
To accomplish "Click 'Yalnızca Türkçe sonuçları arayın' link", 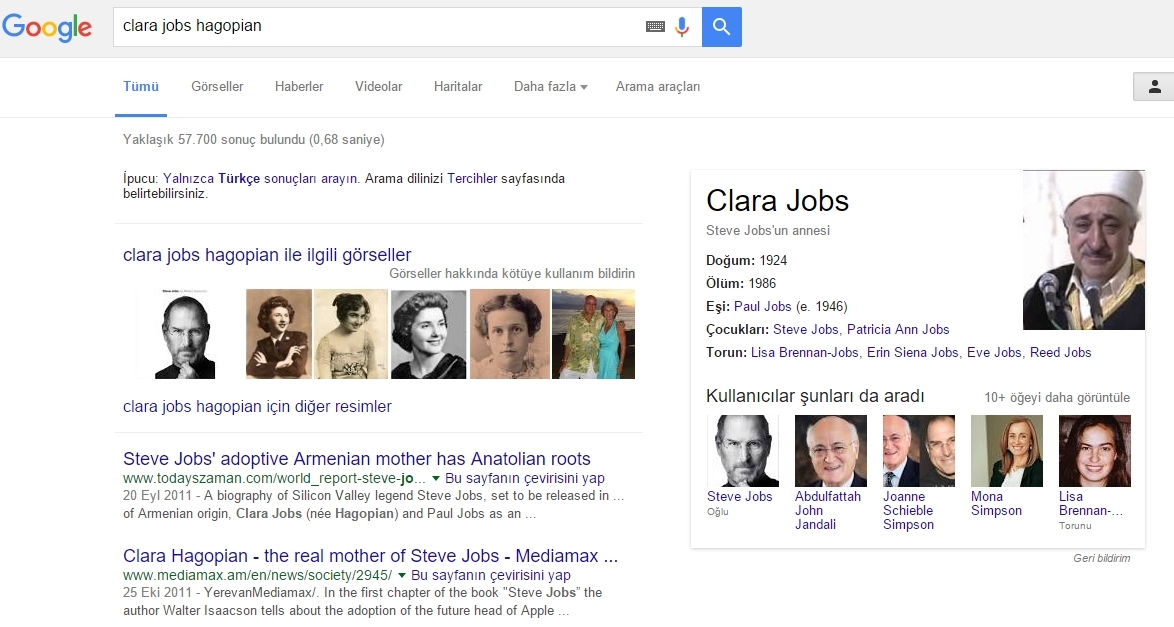I will tap(261, 178).
